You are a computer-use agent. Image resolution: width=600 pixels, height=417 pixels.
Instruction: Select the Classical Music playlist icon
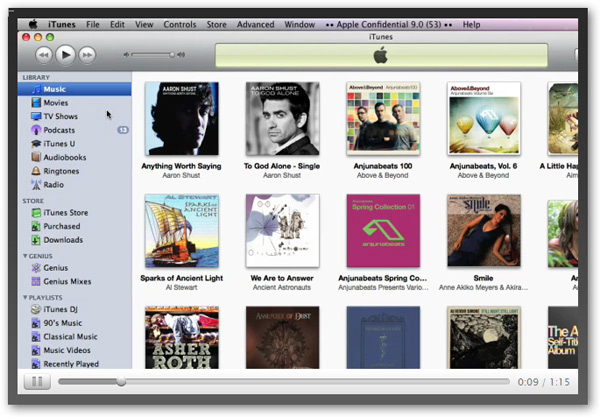point(36,337)
